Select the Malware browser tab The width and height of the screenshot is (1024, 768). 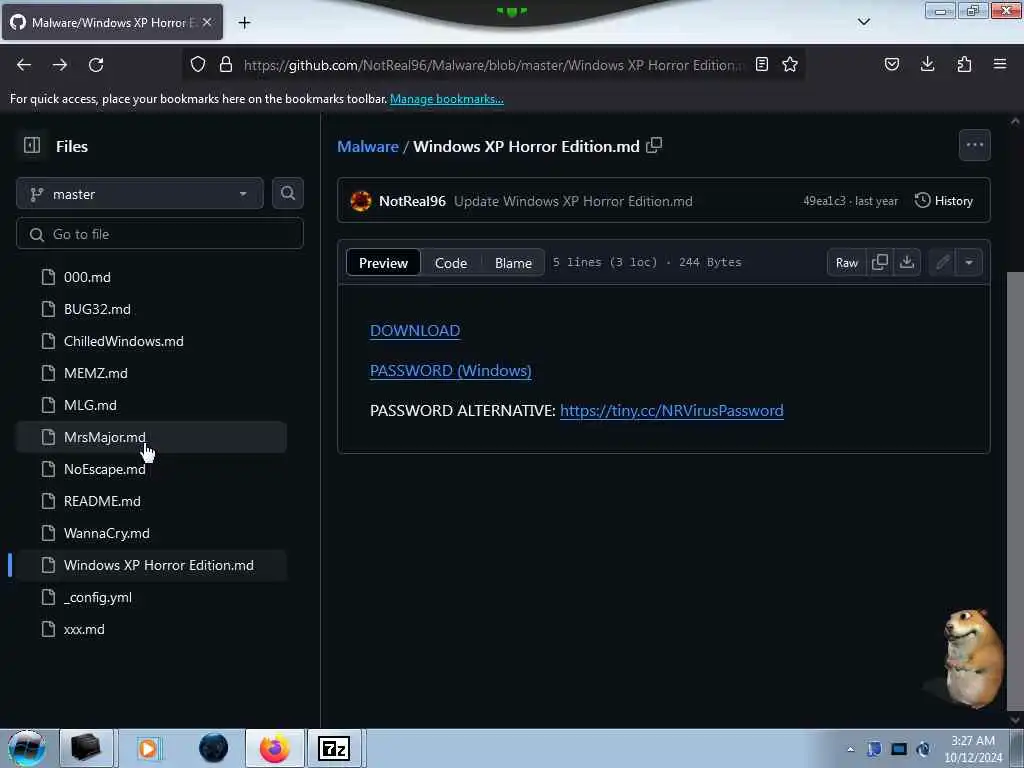pyautogui.click(x=112, y=22)
